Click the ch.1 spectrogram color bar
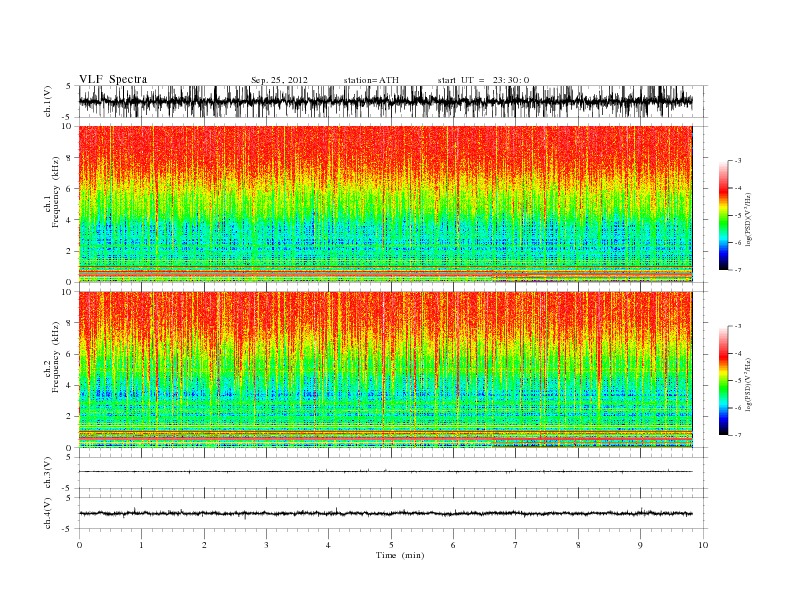This screenshot has height=612, width=792. [x=724, y=215]
